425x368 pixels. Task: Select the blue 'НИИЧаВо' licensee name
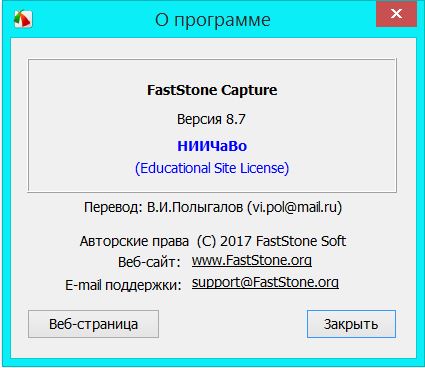(212, 146)
